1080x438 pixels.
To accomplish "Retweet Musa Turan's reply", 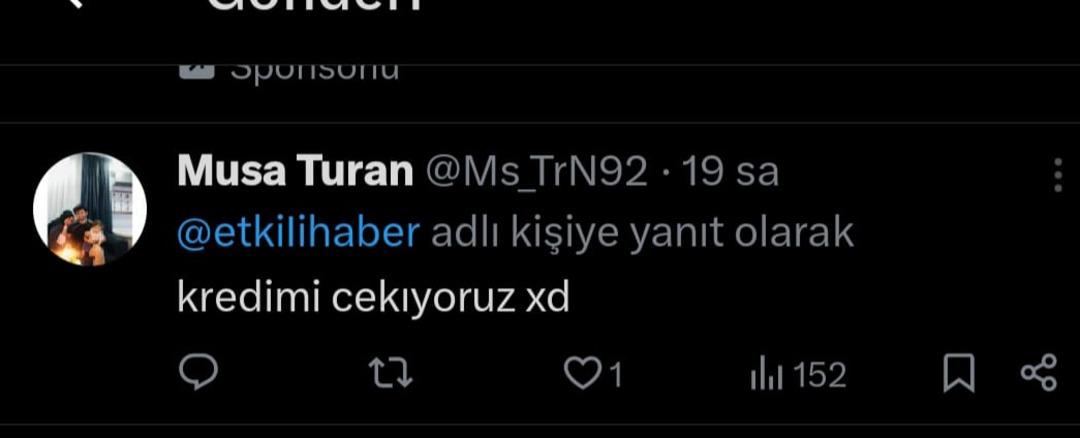I will pyautogui.click(x=391, y=374).
